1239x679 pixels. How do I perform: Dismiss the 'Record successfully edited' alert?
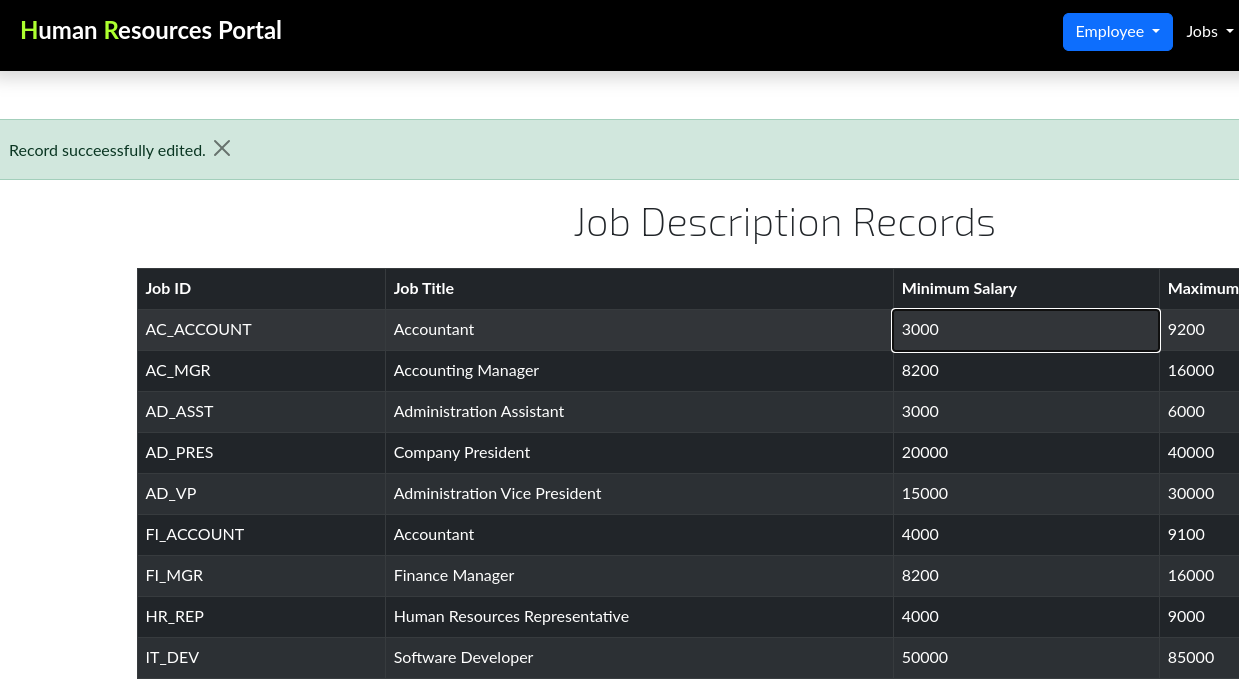[x=222, y=149]
